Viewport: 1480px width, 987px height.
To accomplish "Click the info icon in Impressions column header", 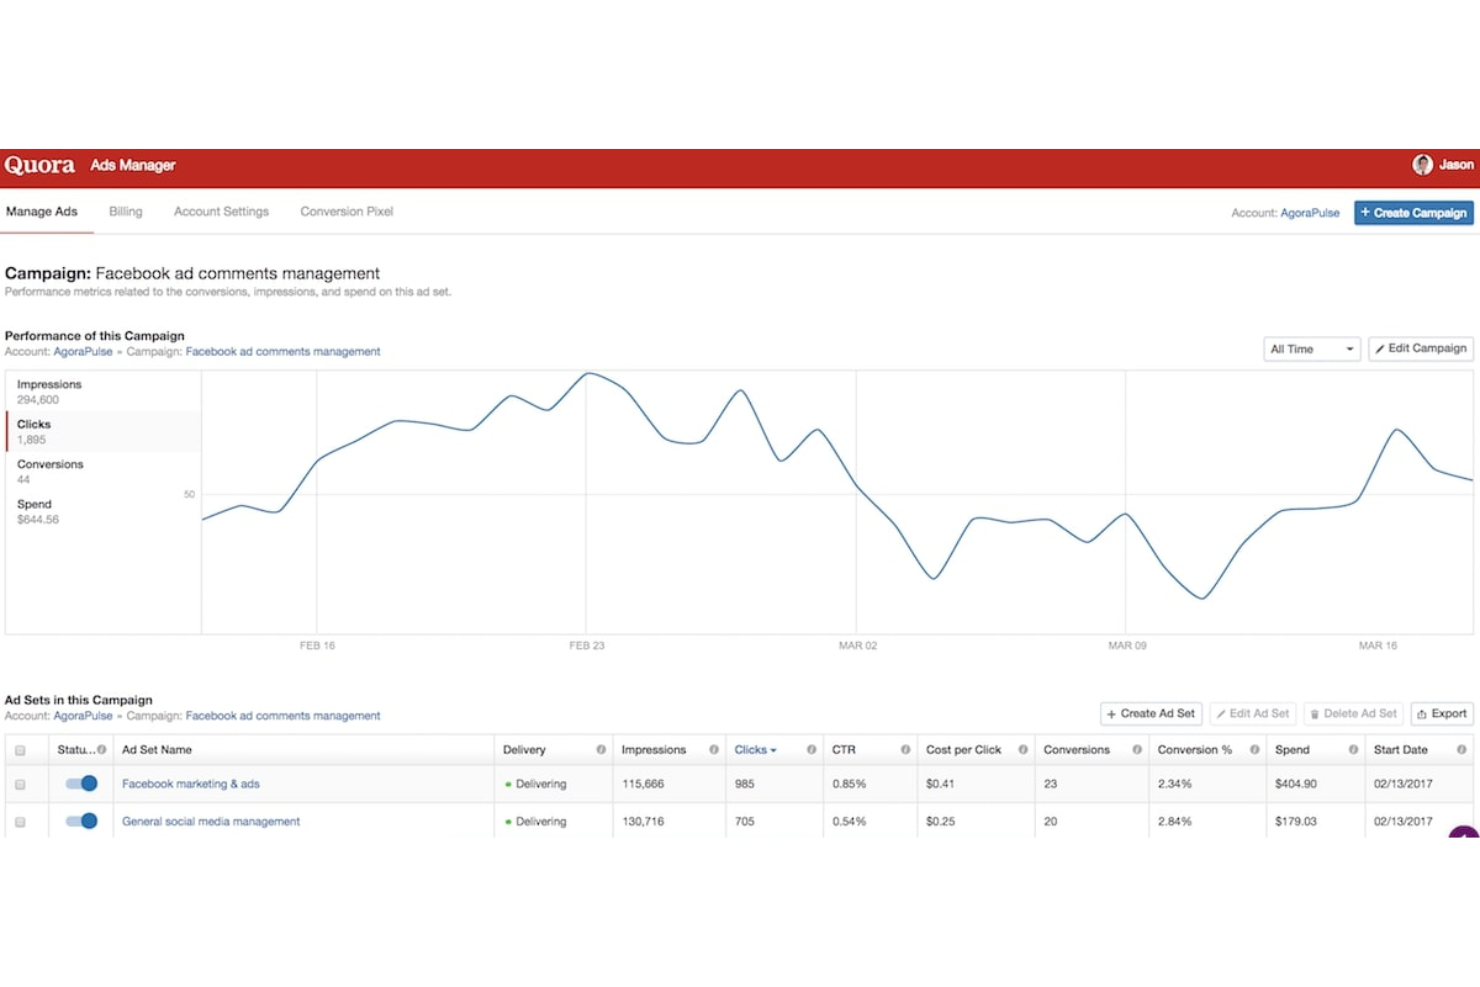I will [714, 749].
